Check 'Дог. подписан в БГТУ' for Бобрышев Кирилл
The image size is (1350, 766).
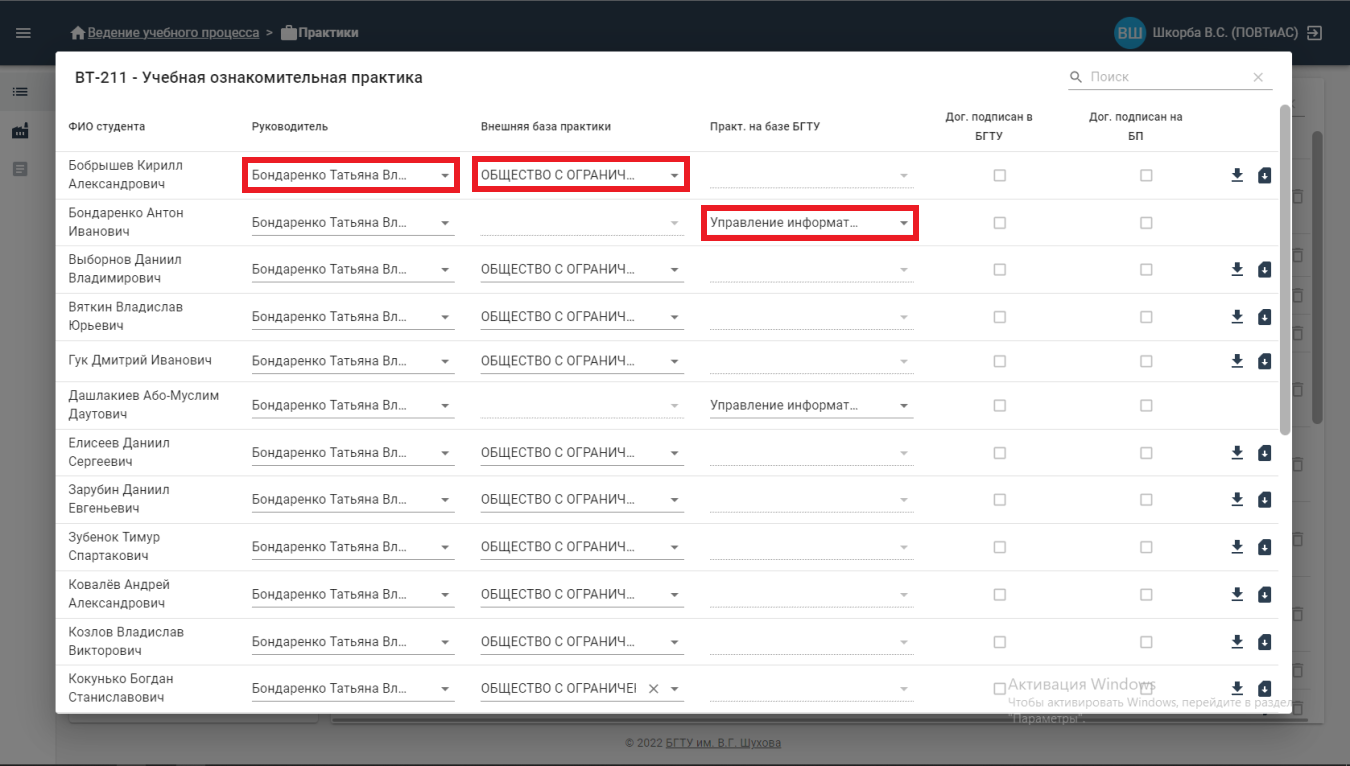point(999,175)
